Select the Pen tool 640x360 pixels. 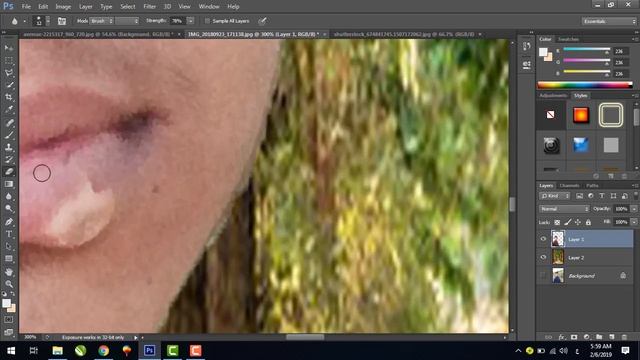point(9,222)
